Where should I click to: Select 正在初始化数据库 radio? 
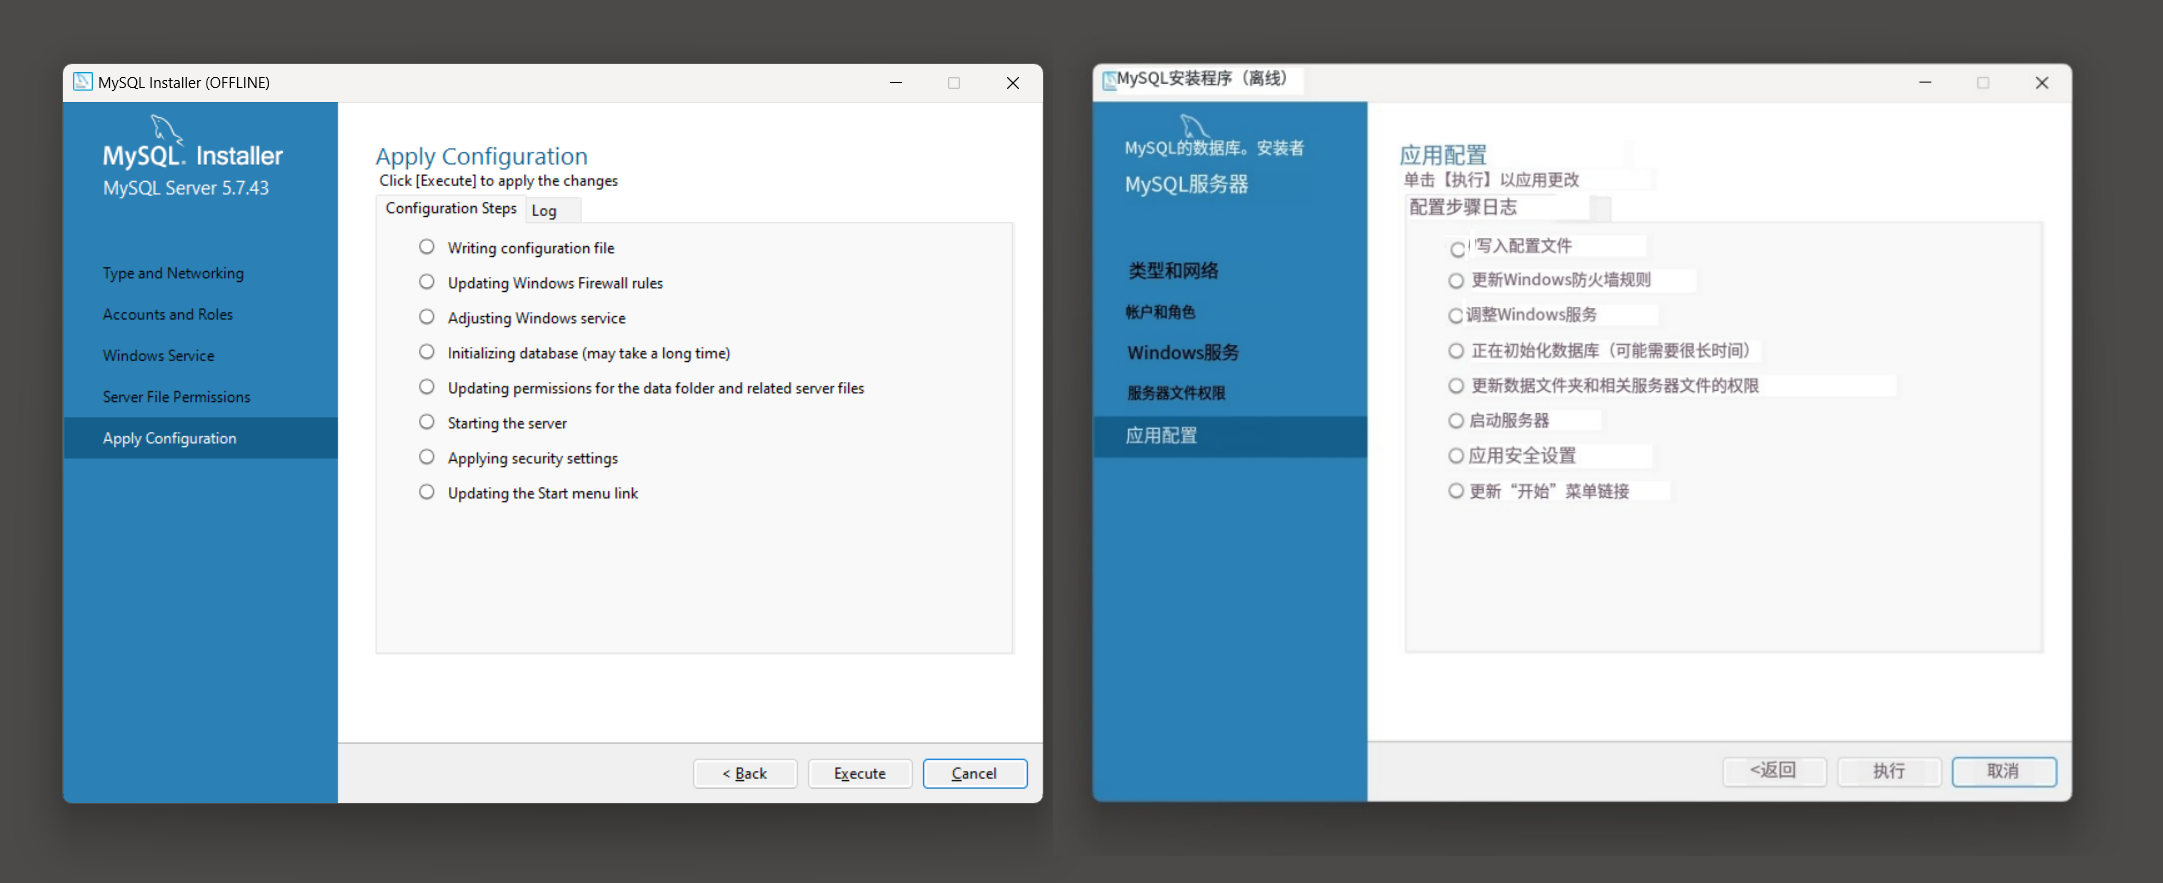[1456, 351]
